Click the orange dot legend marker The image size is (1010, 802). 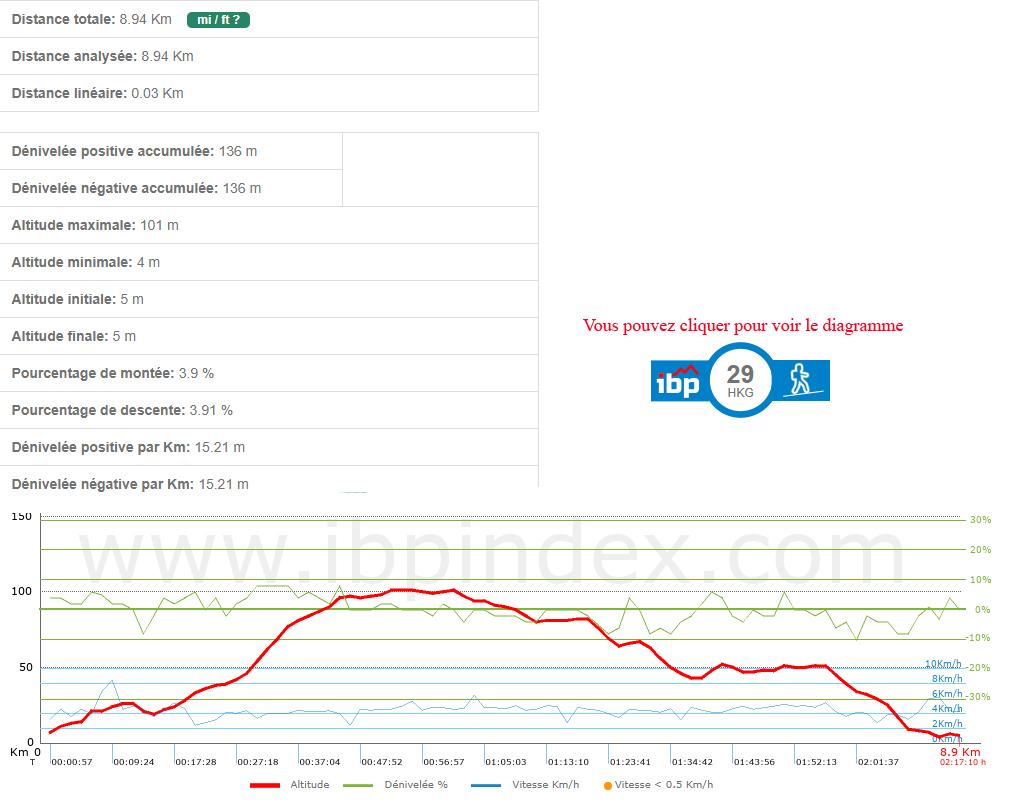(608, 785)
